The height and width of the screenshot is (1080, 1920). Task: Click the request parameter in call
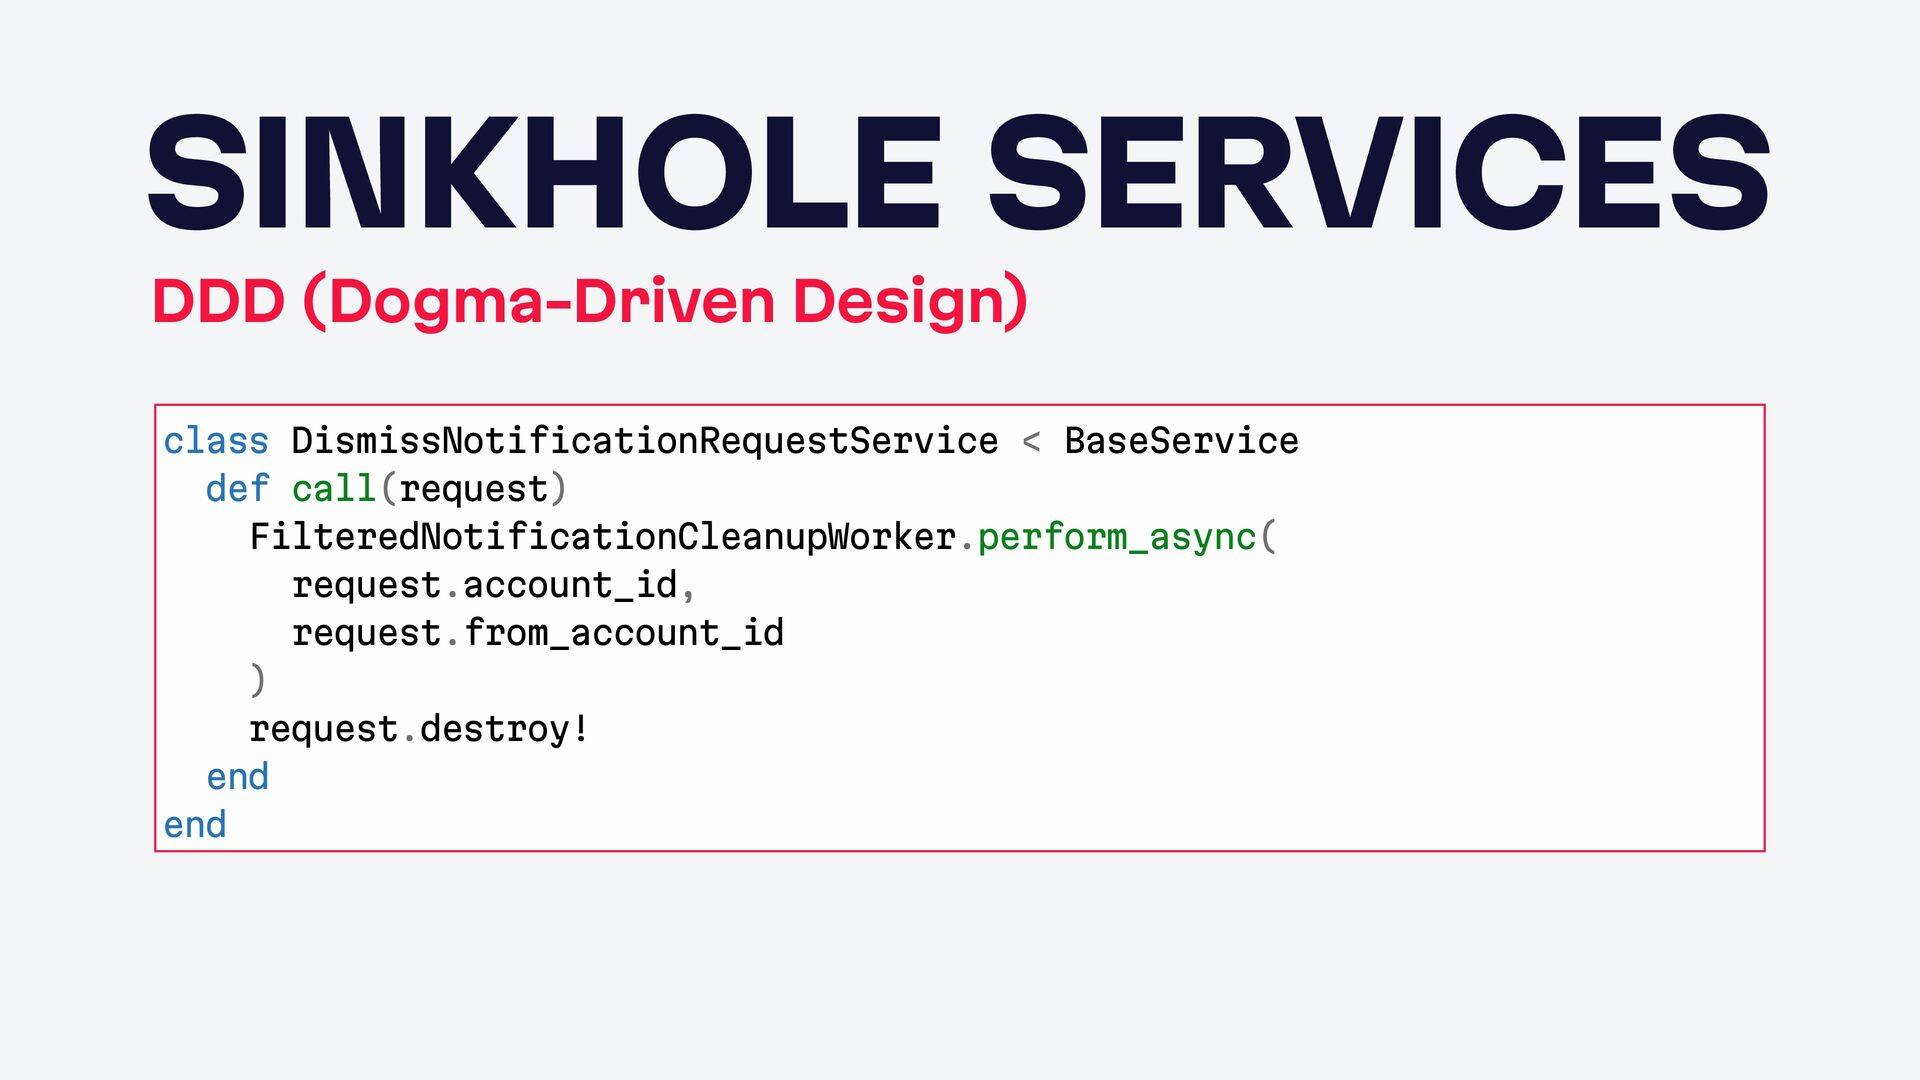click(474, 489)
